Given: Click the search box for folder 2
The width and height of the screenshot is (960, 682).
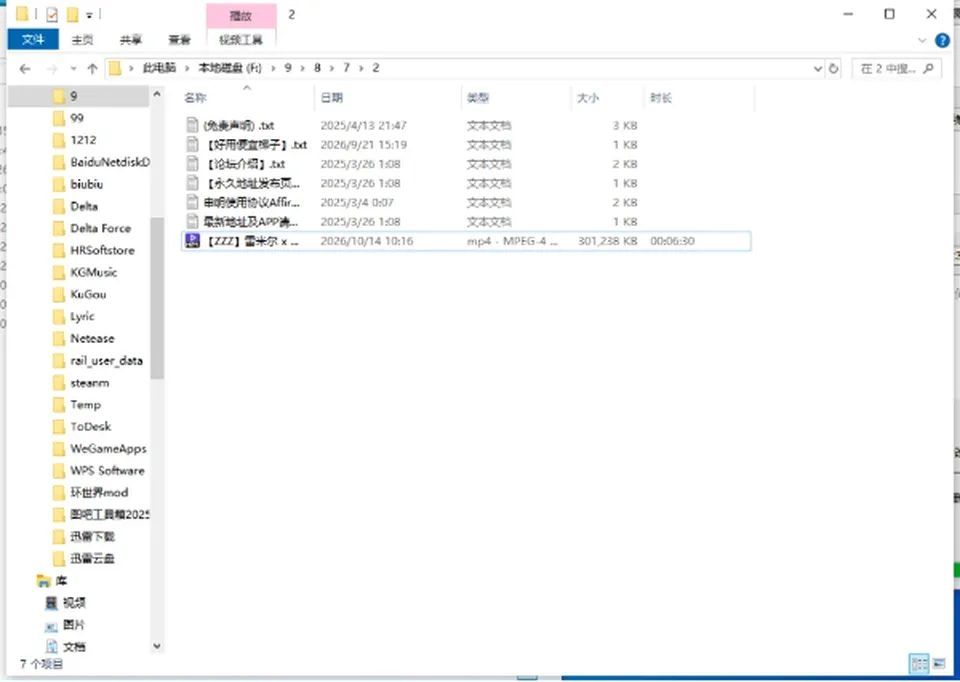Looking at the screenshot, I should [895, 69].
